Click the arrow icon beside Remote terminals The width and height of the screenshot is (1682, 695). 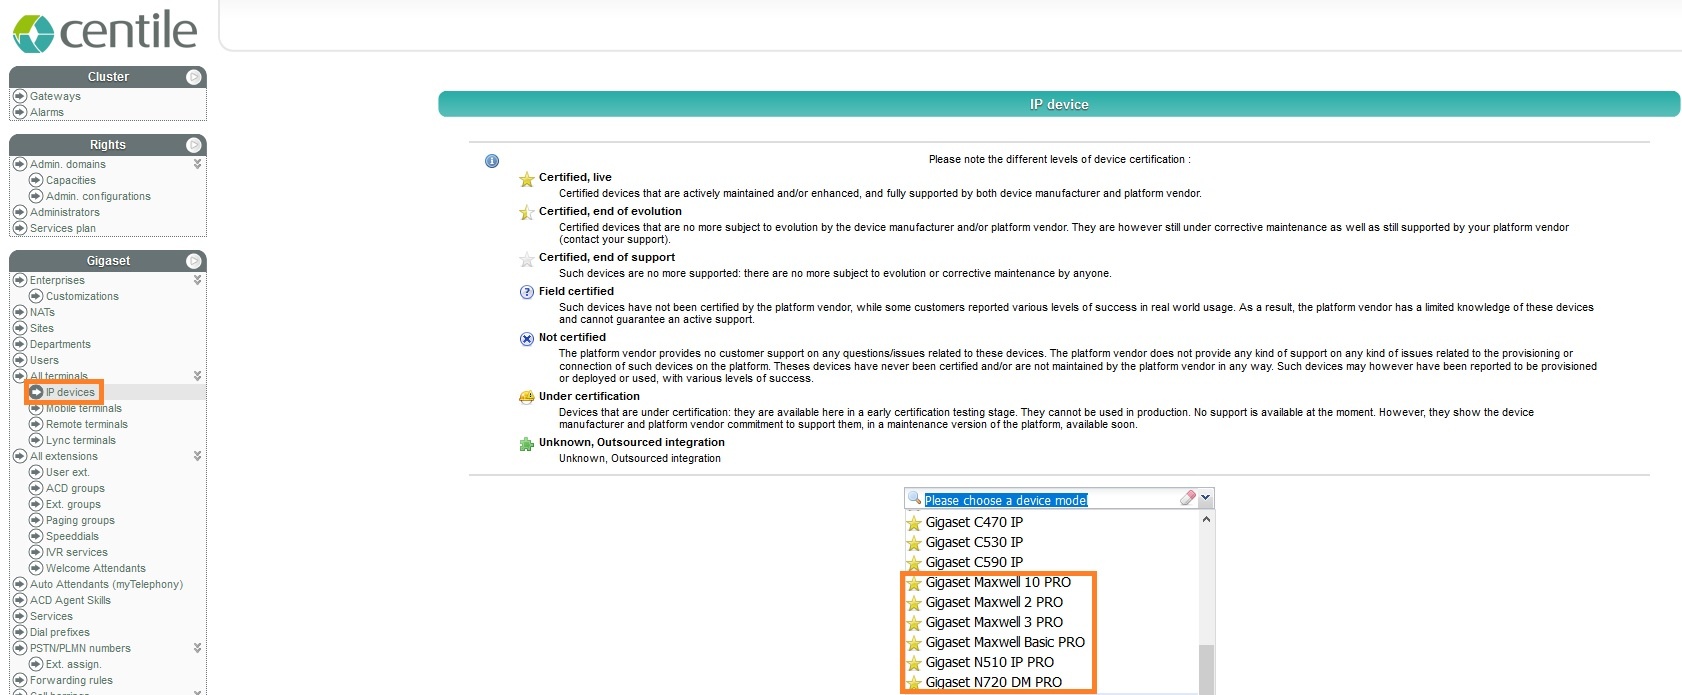[36, 424]
